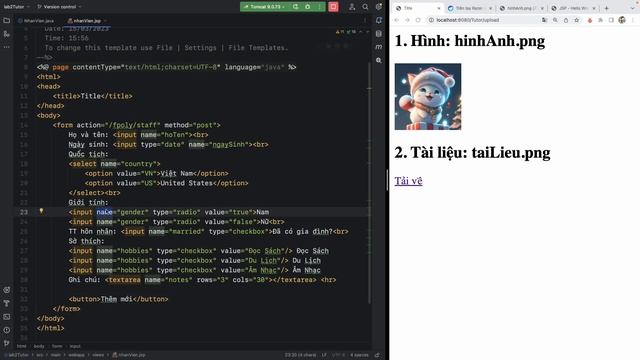Open Search Everywhere magnifier in IDE

365,7
